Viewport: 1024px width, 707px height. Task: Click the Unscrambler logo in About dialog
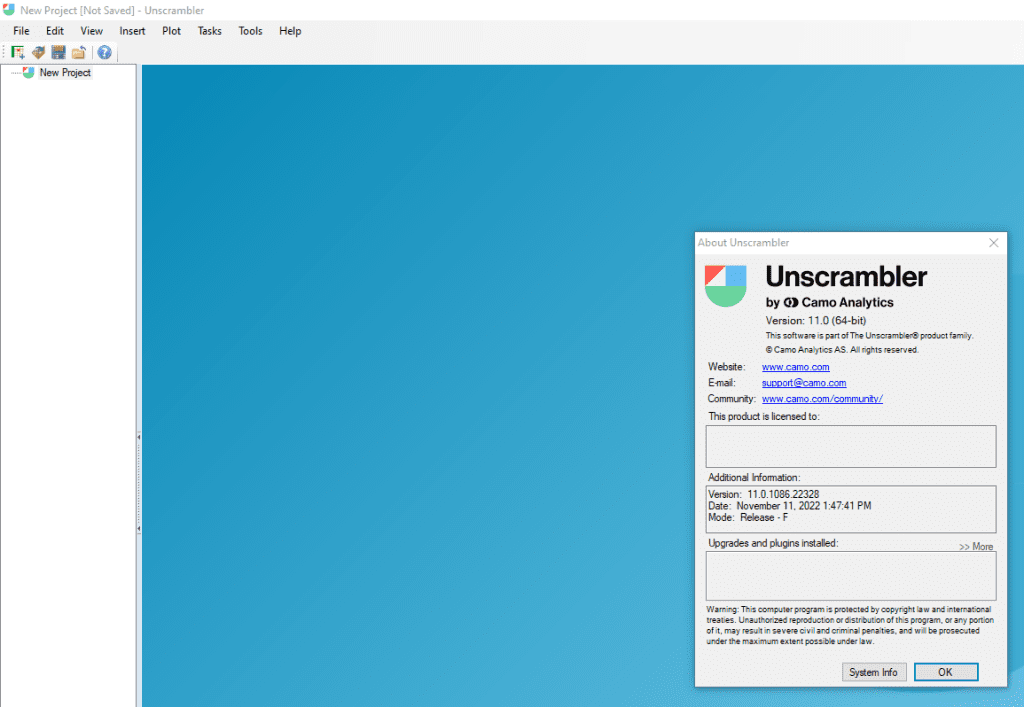725,285
